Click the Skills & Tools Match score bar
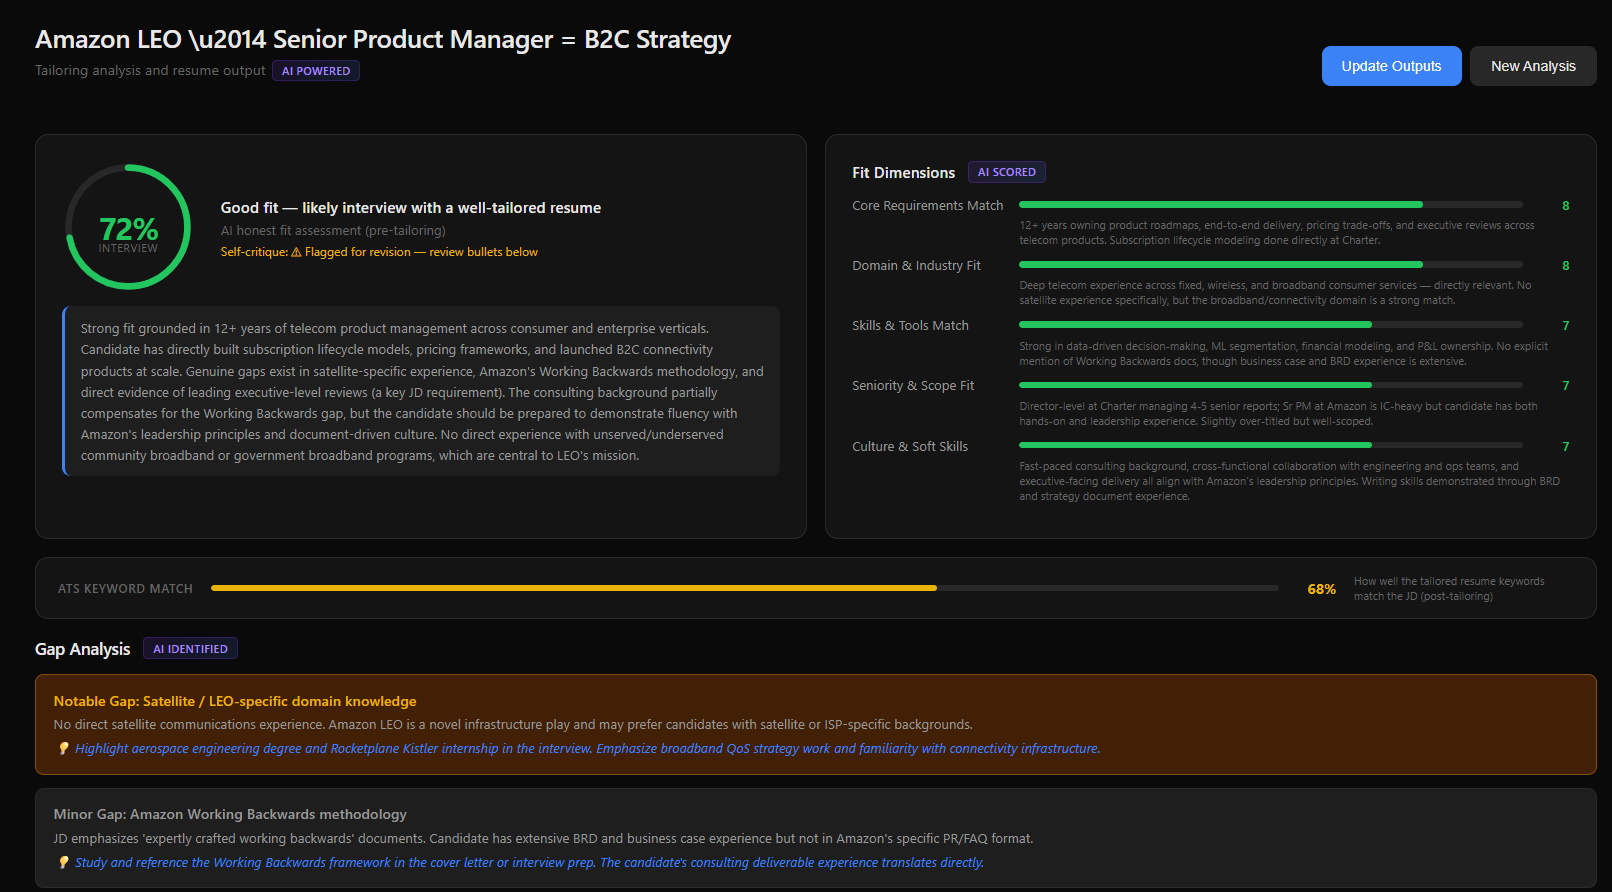The width and height of the screenshot is (1612, 892). tap(1271, 325)
